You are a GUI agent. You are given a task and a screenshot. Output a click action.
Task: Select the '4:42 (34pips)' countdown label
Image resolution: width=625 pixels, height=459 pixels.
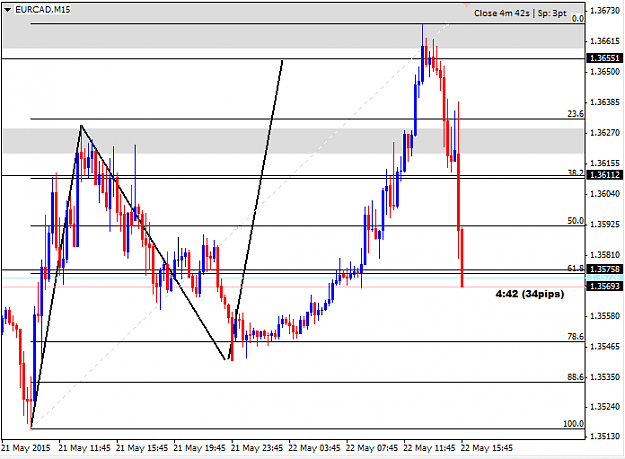(530, 294)
